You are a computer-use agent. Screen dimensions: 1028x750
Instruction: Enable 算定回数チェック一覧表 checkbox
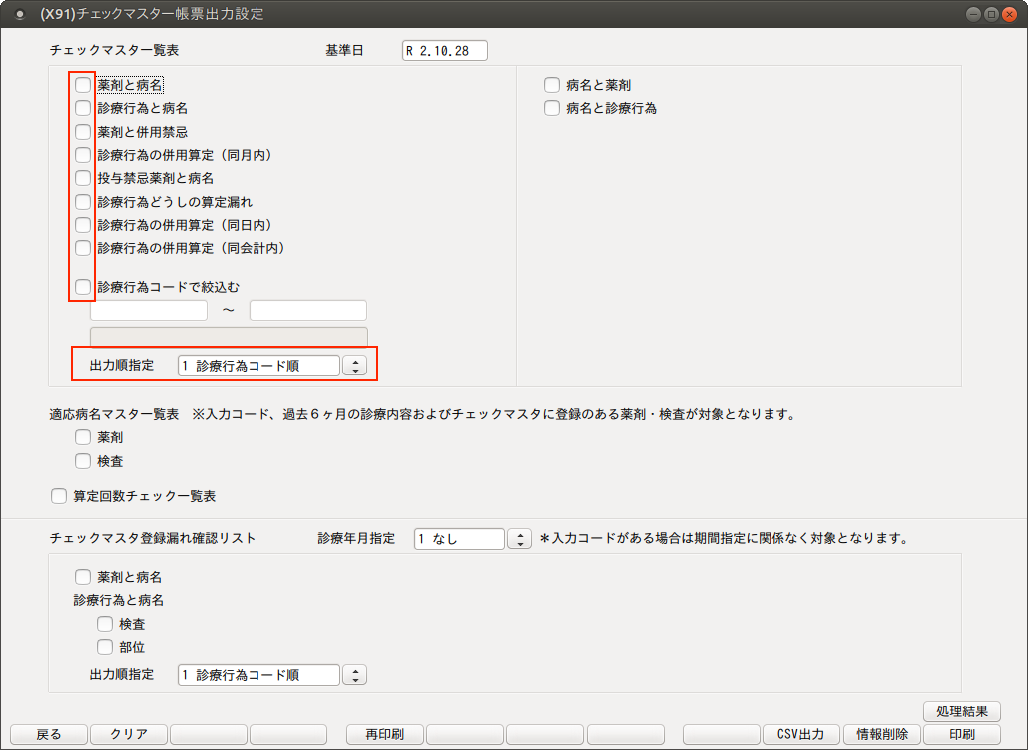tap(59, 496)
